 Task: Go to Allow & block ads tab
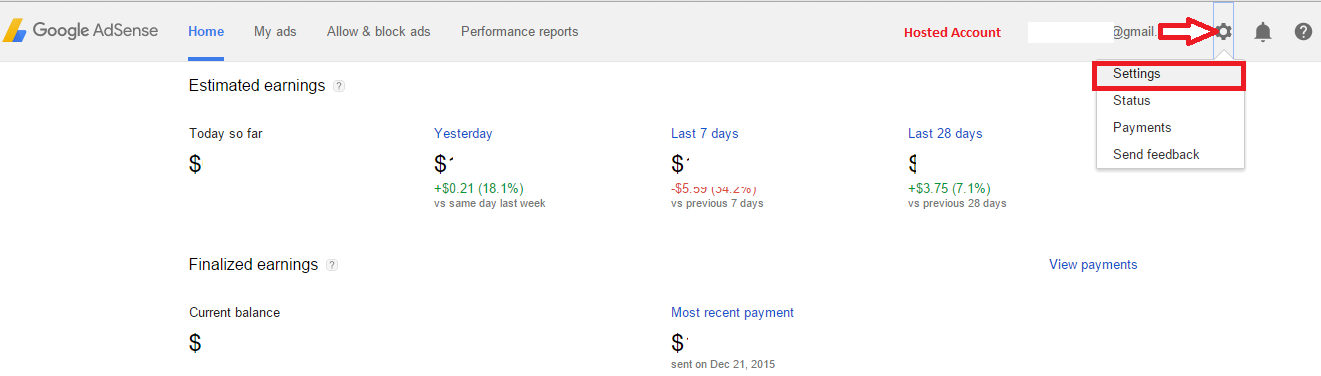[x=378, y=31]
